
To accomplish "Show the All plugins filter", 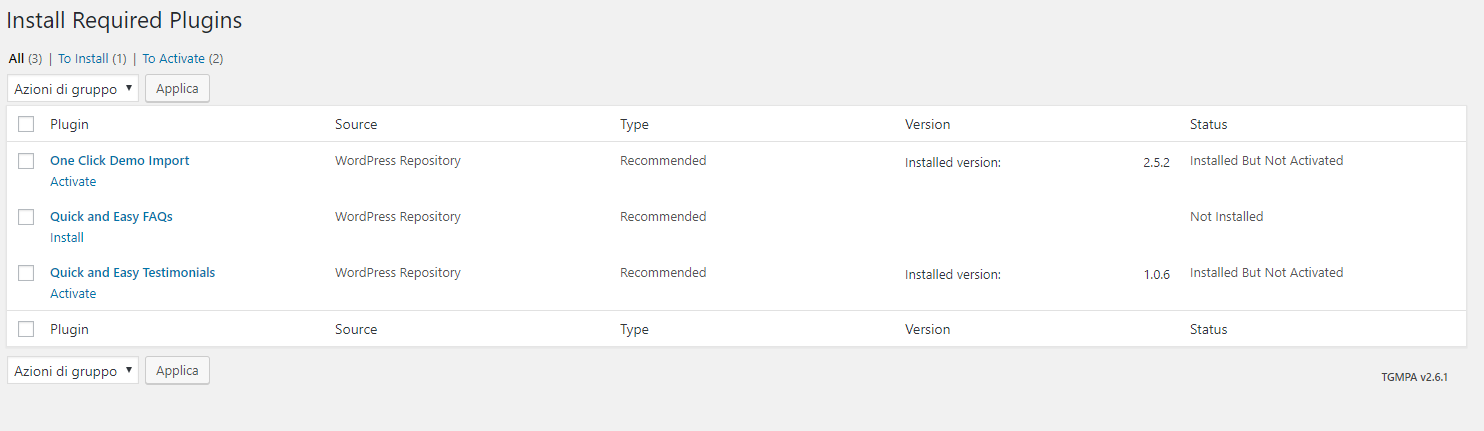I will [x=16, y=59].
